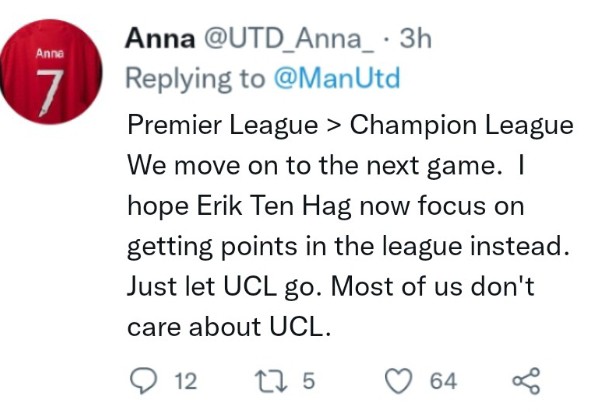Screen dimensions: 602x412
Task: View the 5 retweets count
Action: coord(309,381)
